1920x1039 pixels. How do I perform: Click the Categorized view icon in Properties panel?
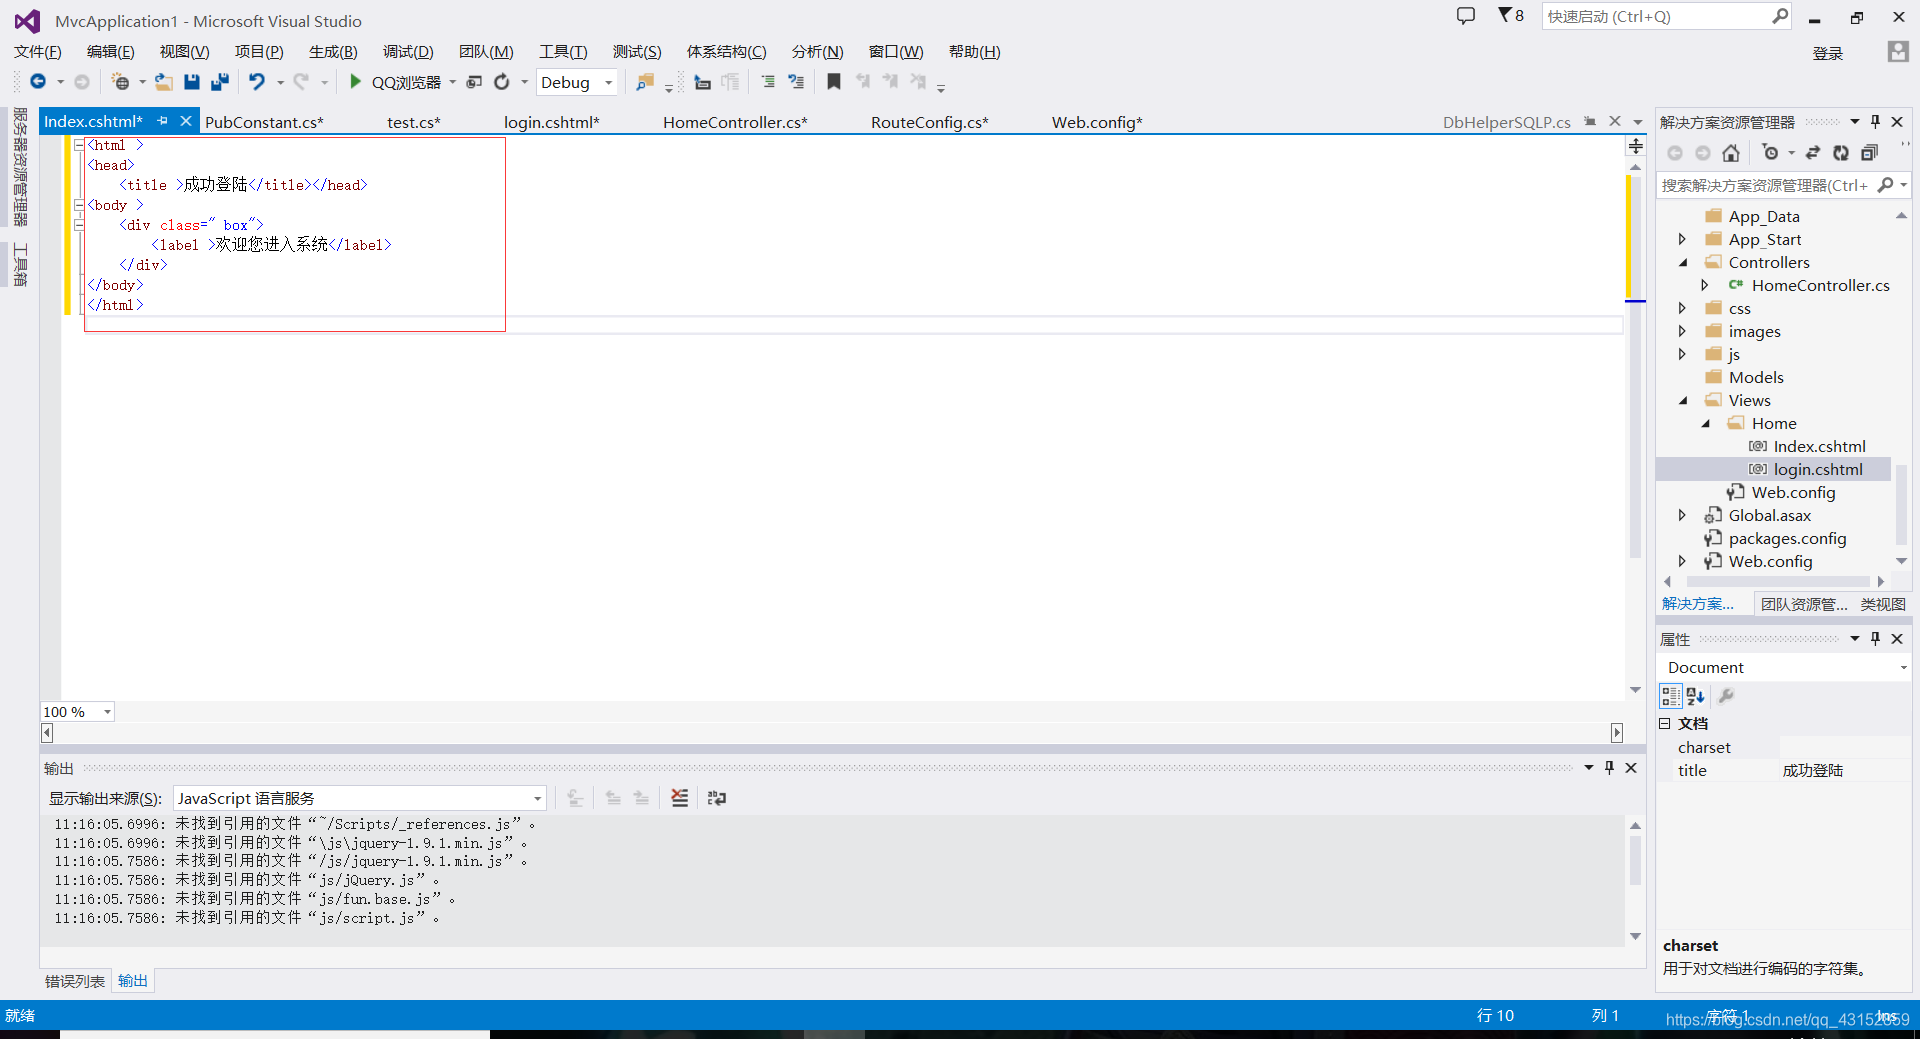point(1670,696)
